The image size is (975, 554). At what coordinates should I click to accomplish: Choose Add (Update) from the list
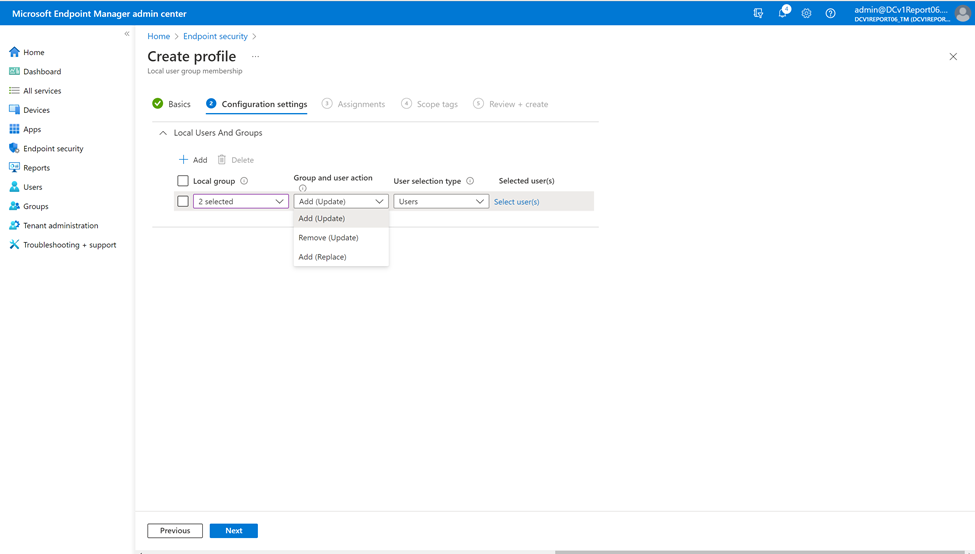coord(341,218)
